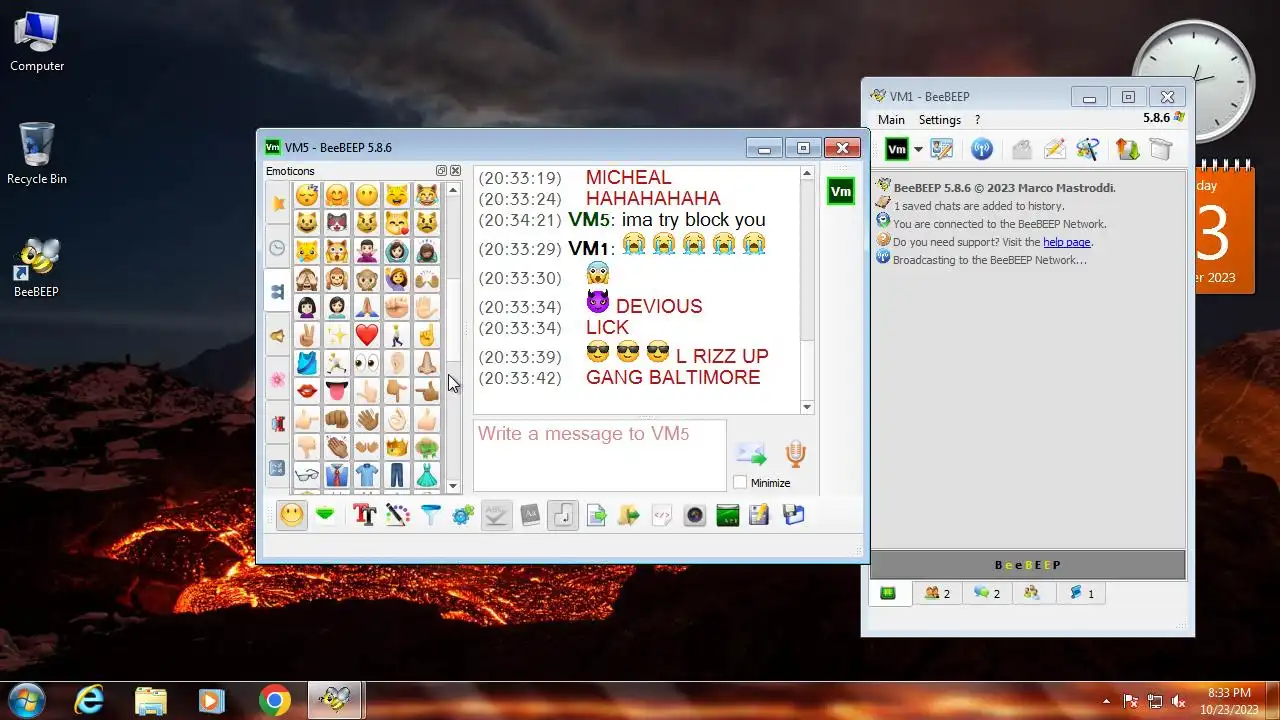Click emoticon list scroll down arrow
This screenshot has width=1280, height=720.
pos(453,486)
